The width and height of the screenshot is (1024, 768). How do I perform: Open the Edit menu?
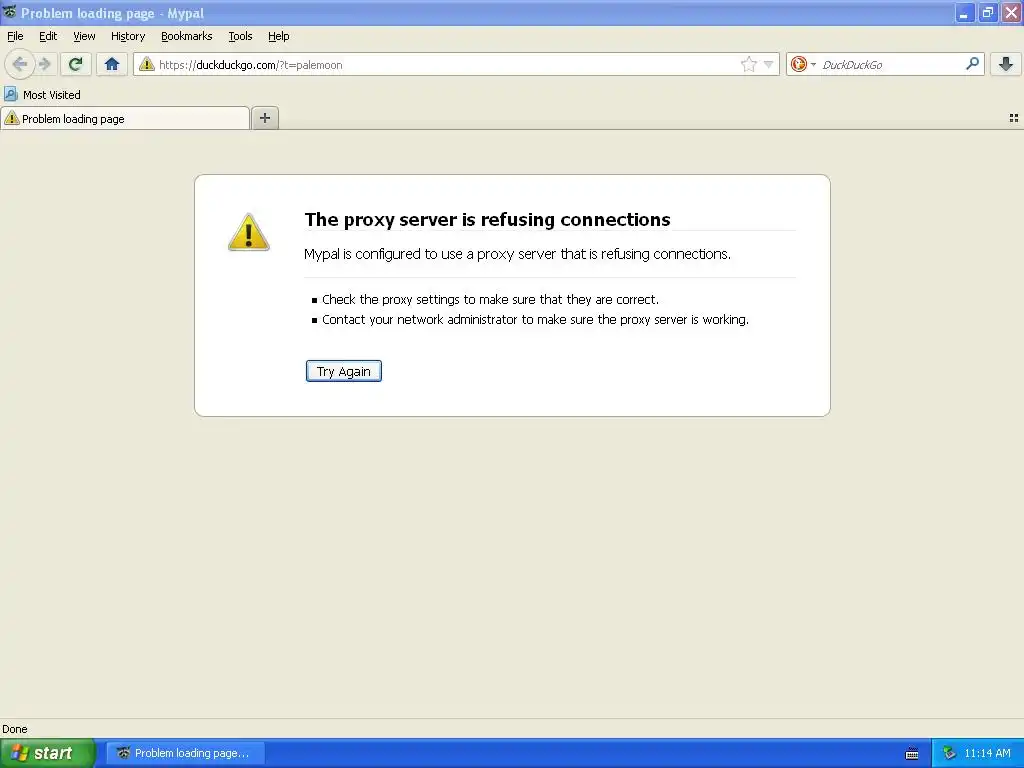[x=48, y=36]
